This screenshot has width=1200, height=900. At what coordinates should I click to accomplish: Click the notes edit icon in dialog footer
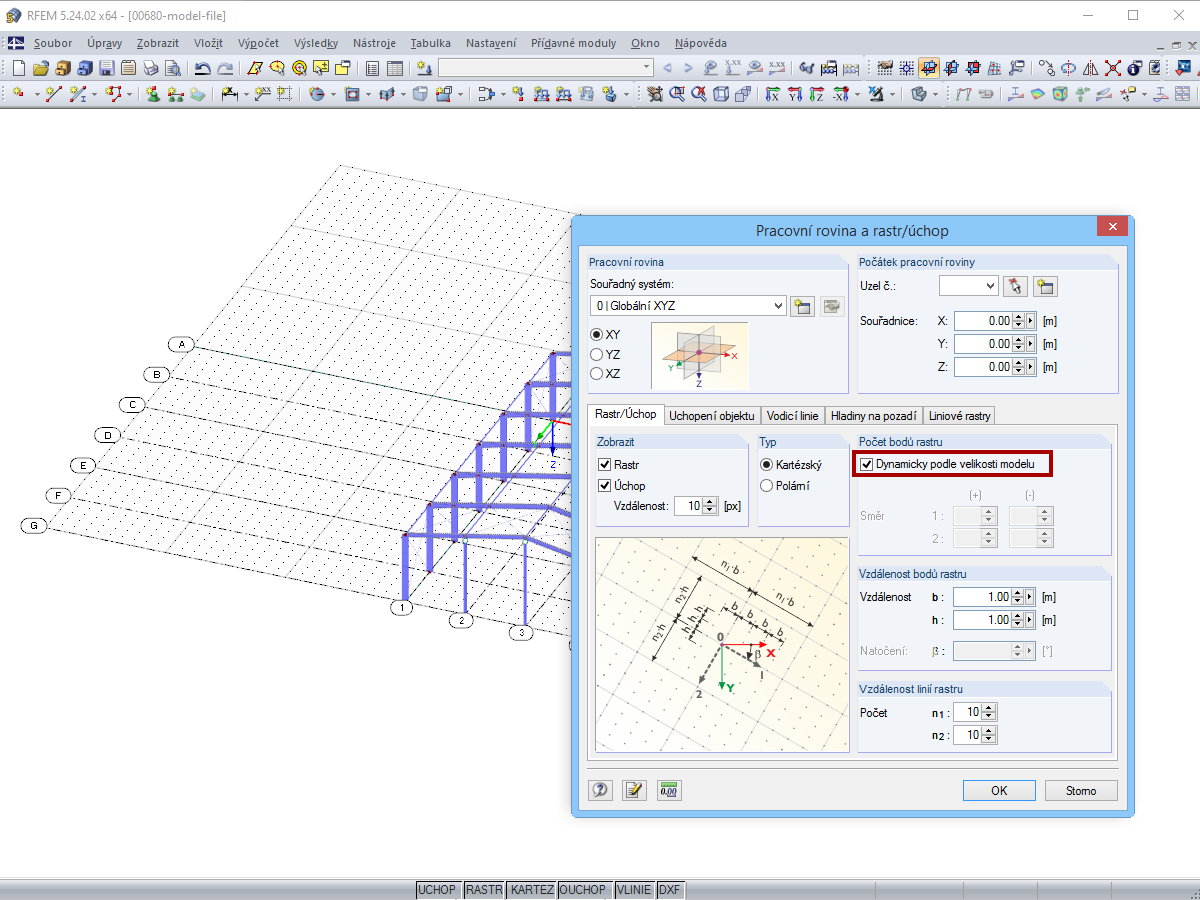pos(634,790)
